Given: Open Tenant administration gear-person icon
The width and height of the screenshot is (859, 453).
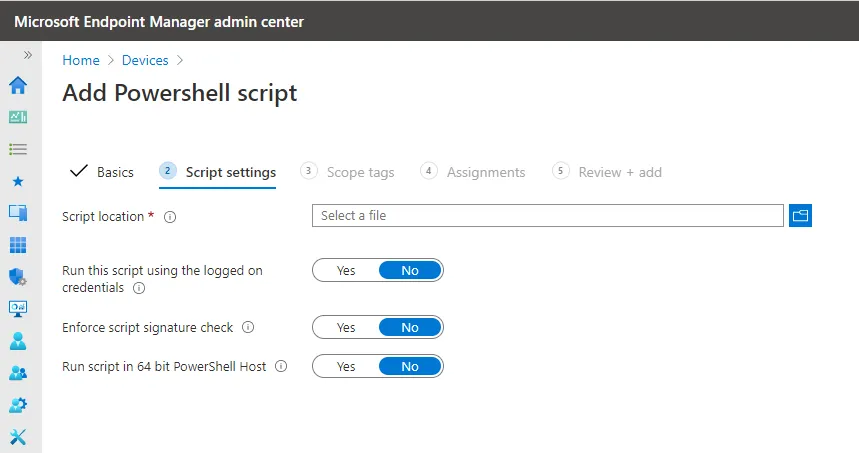Looking at the screenshot, I should [x=18, y=405].
